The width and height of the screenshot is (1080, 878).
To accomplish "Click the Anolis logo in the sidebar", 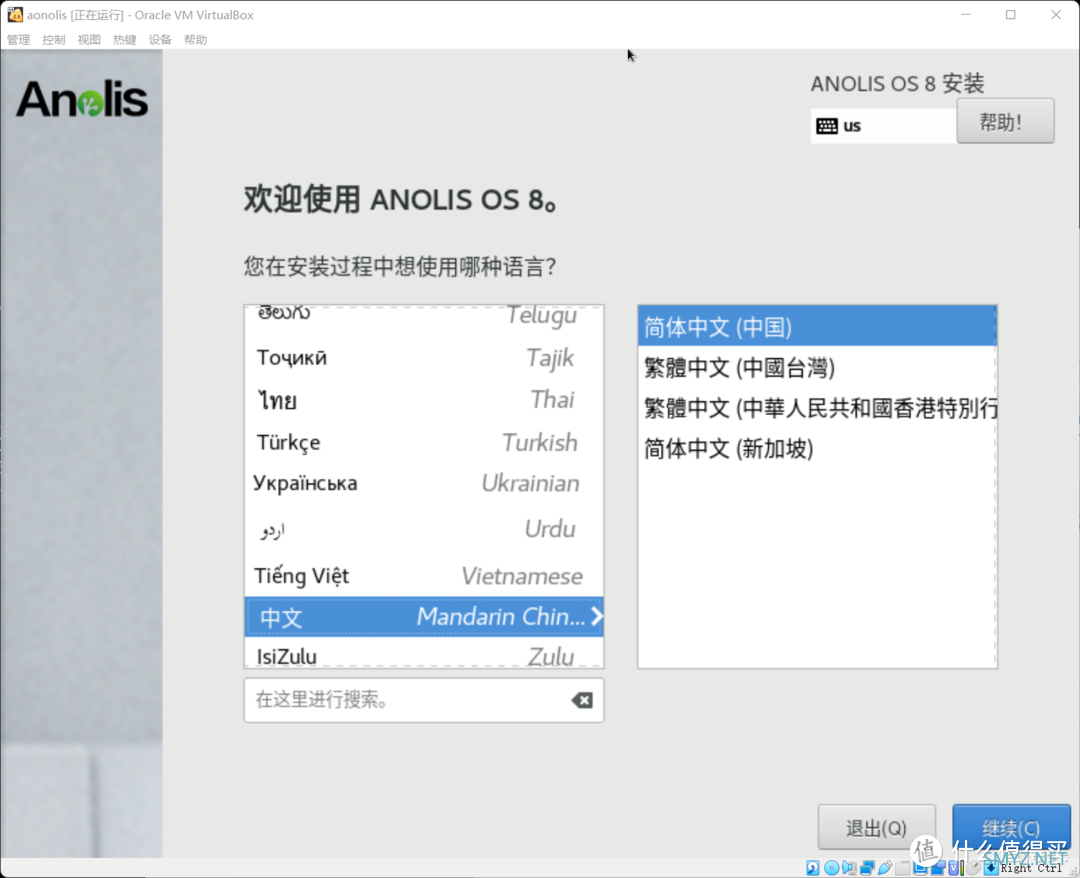I will click(x=82, y=99).
